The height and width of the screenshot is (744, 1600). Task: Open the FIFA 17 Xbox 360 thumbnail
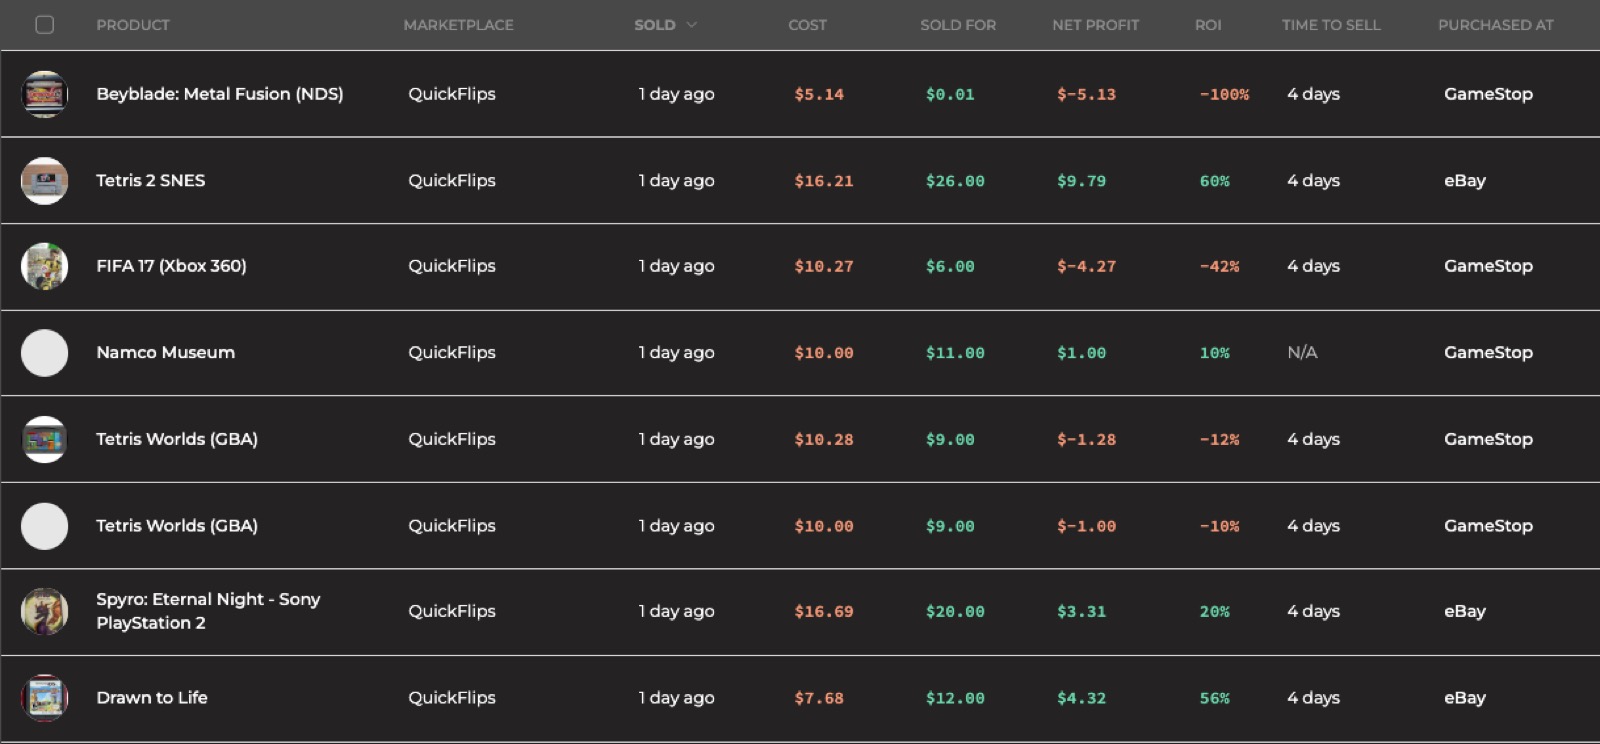tap(44, 267)
